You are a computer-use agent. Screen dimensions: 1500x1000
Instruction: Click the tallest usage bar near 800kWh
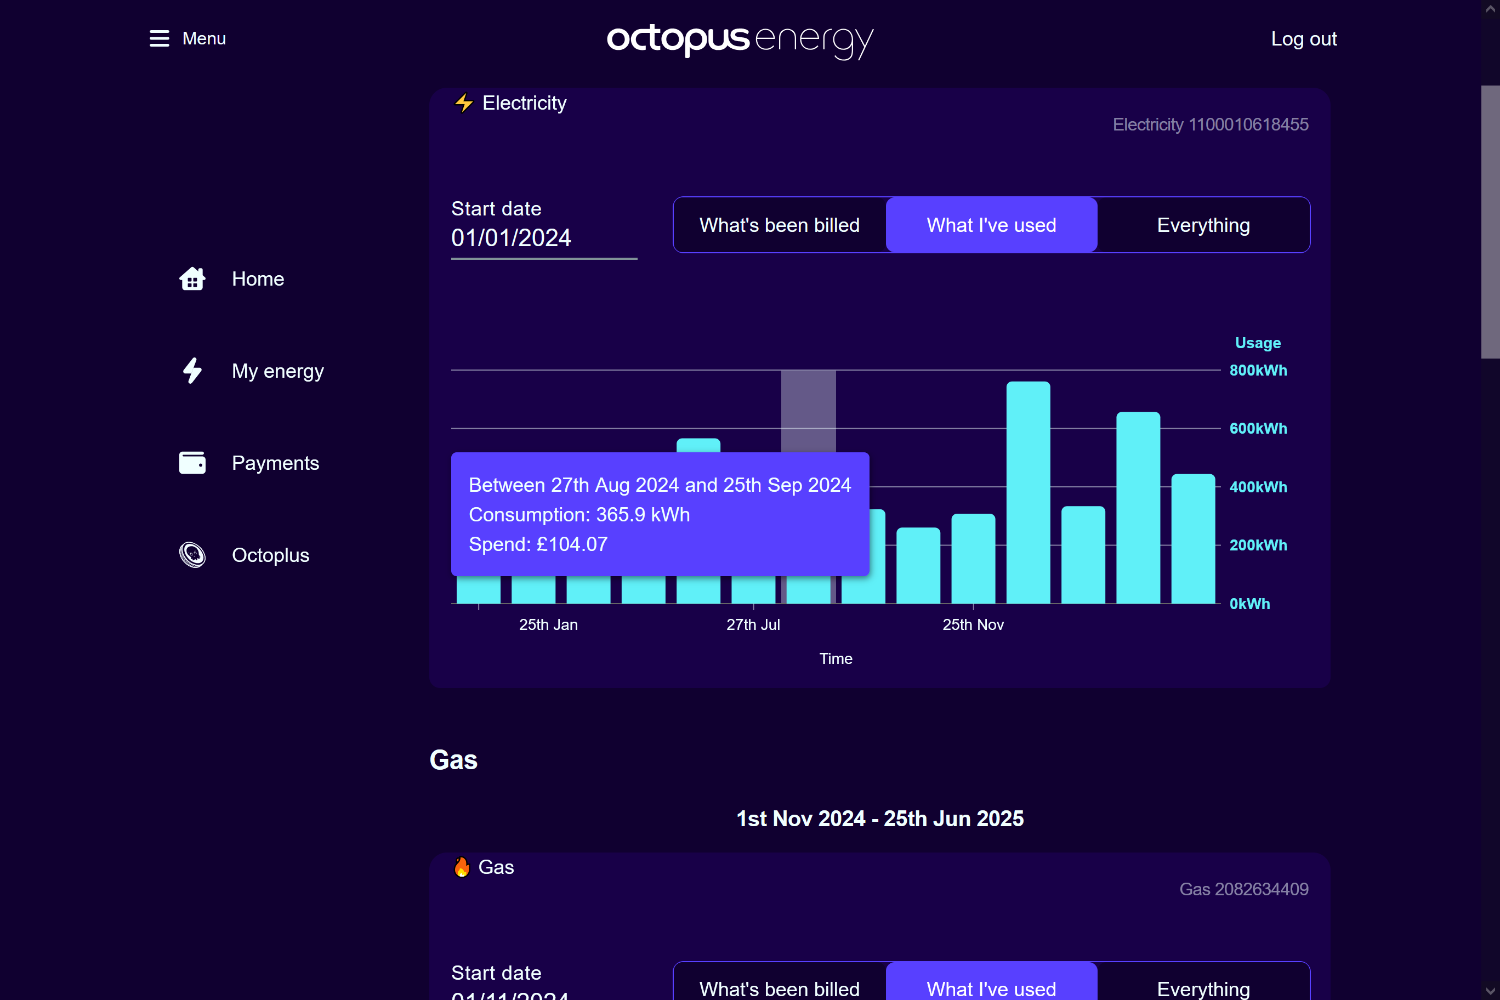(x=1028, y=492)
